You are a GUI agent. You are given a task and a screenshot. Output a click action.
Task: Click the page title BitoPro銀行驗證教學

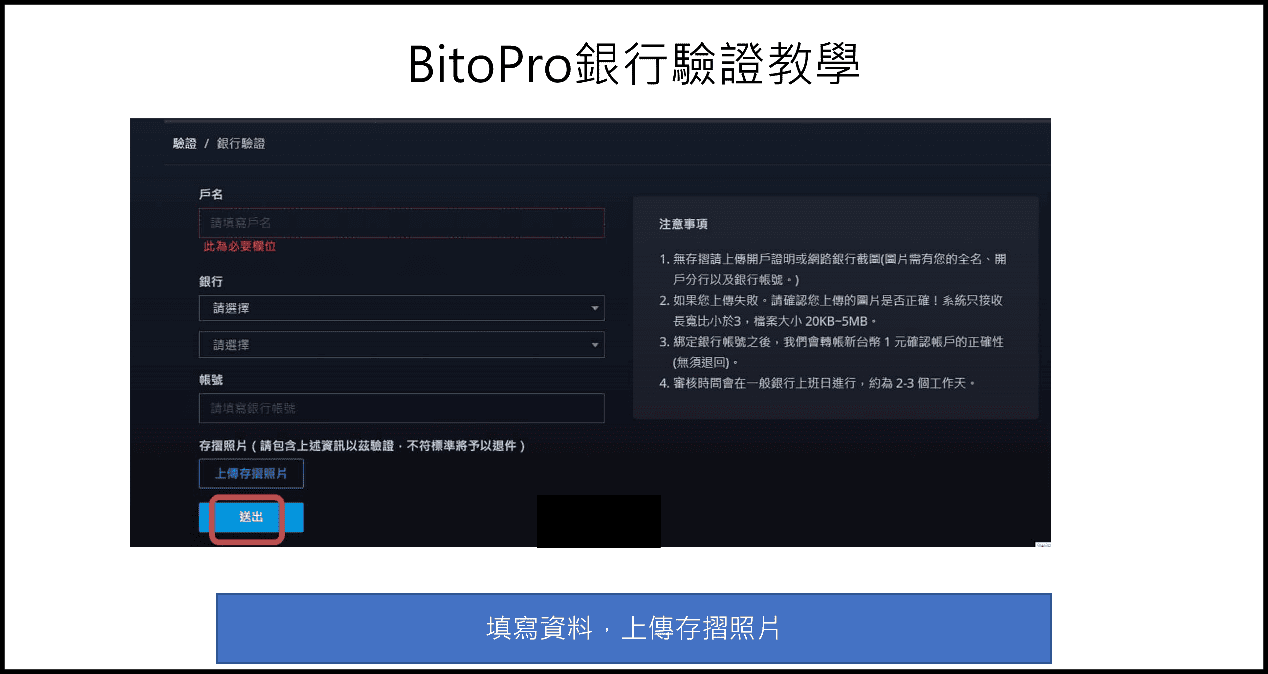(x=634, y=62)
